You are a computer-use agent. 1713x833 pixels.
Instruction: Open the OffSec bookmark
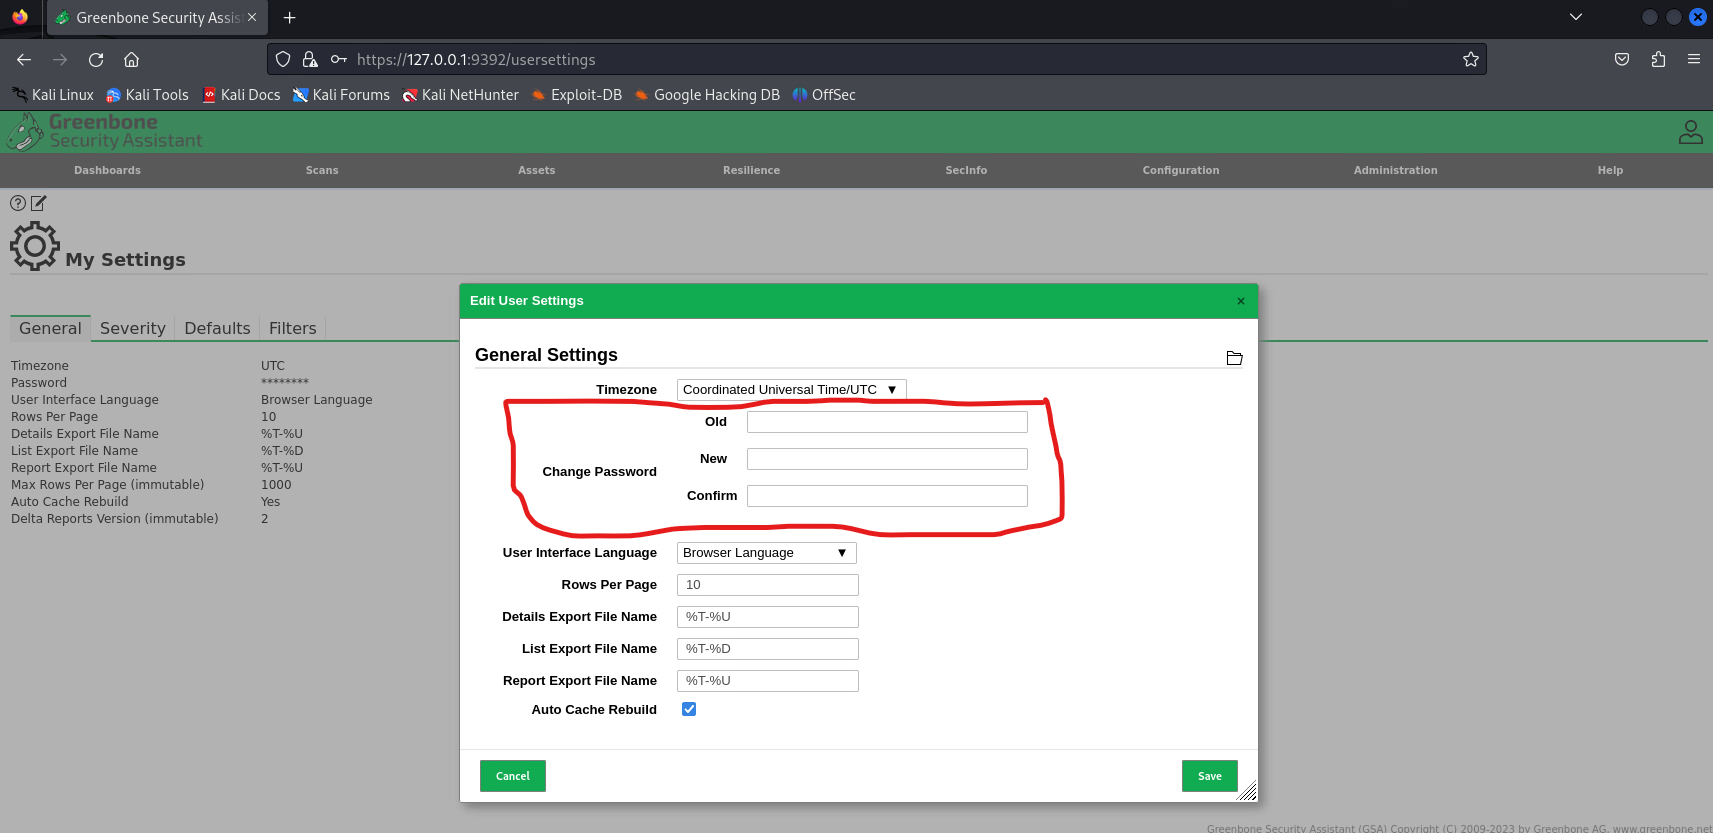[x=824, y=95]
